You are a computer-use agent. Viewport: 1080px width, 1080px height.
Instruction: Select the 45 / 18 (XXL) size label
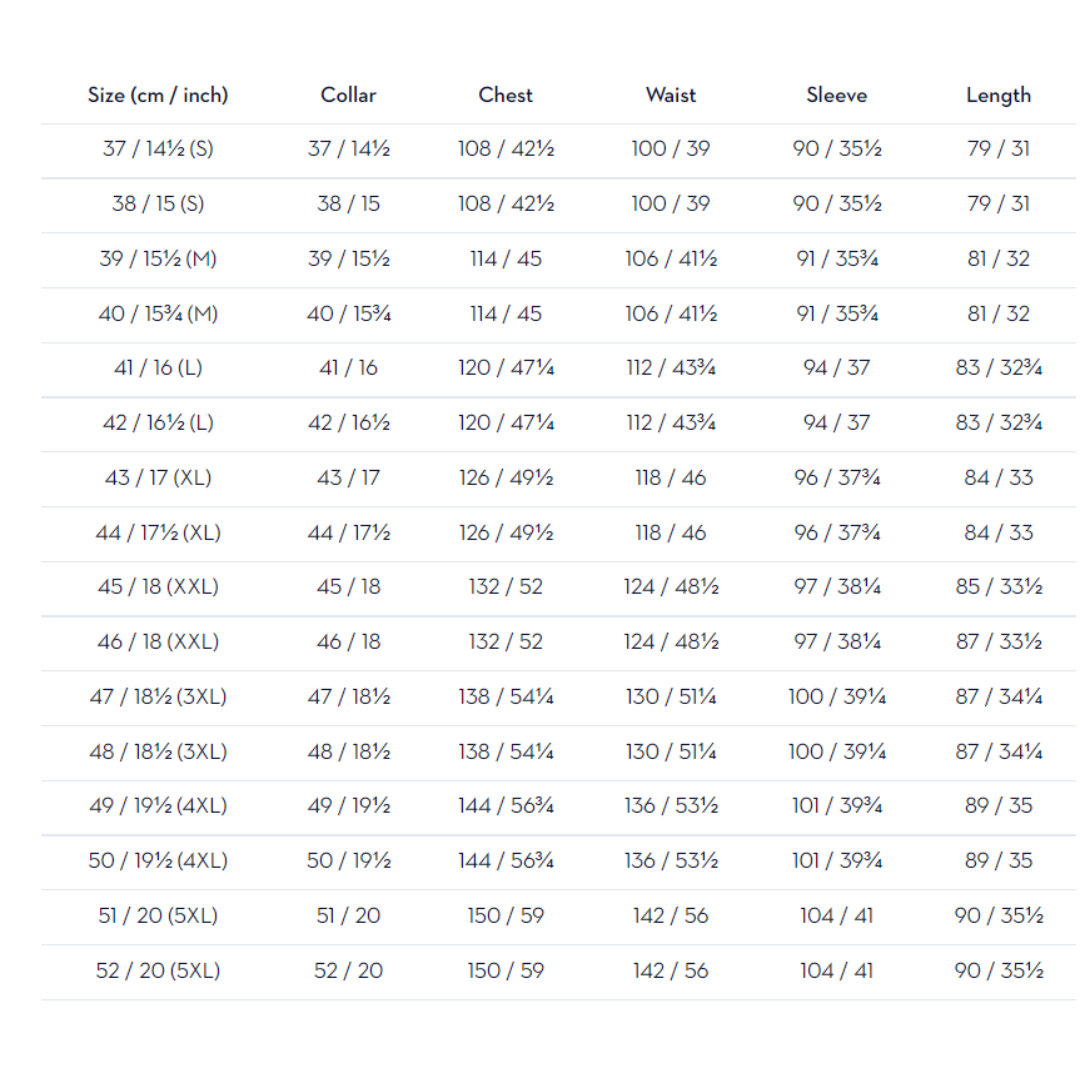click(158, 587)
